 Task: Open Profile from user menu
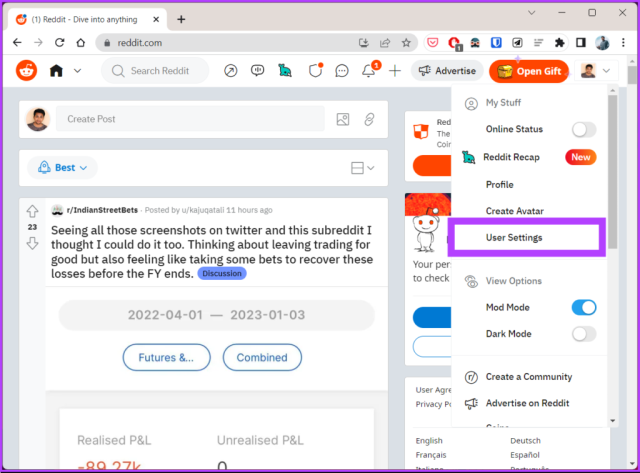coord(500,184)
